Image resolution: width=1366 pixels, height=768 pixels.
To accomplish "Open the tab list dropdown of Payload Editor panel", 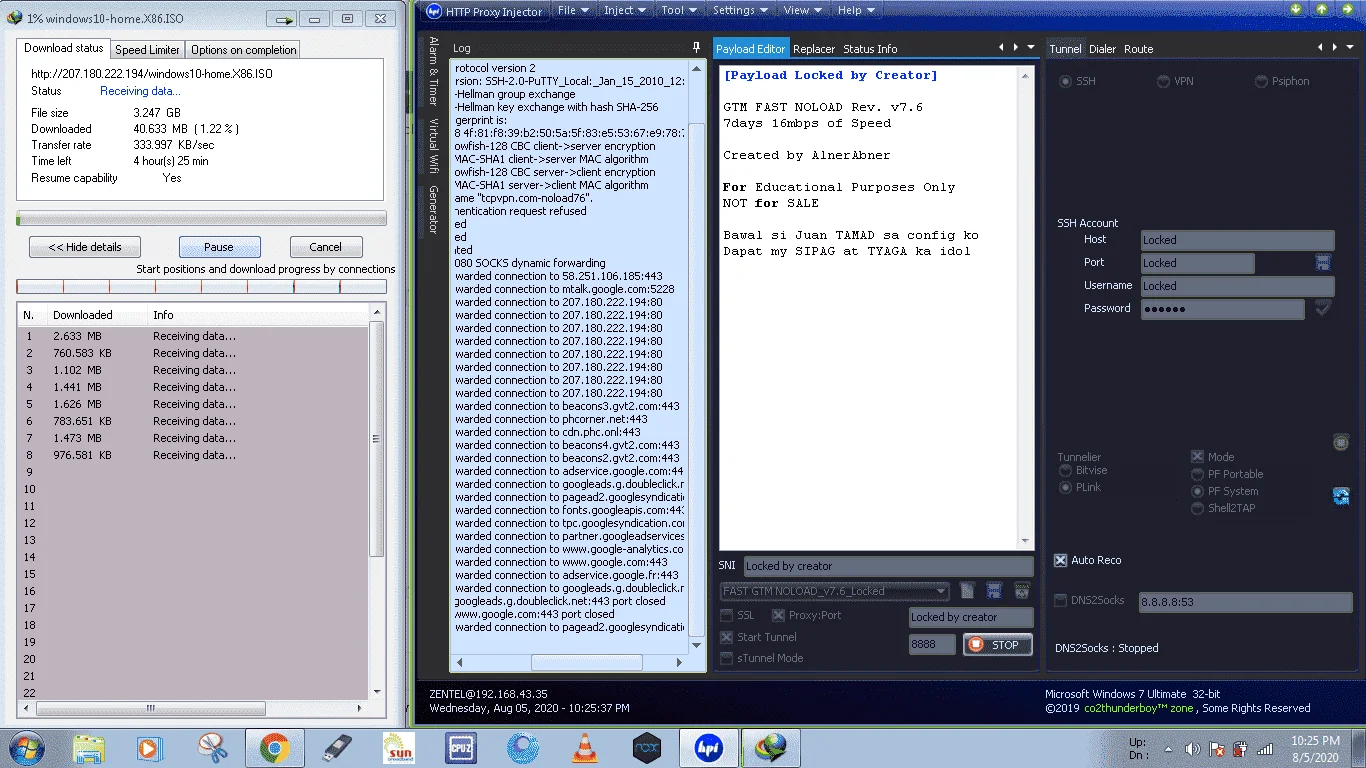I will click(x=1032, y=48).
